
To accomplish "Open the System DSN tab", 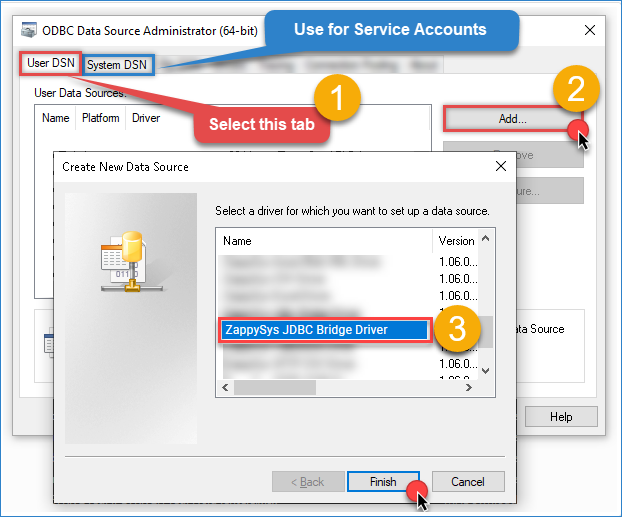I will coord(117,65).
